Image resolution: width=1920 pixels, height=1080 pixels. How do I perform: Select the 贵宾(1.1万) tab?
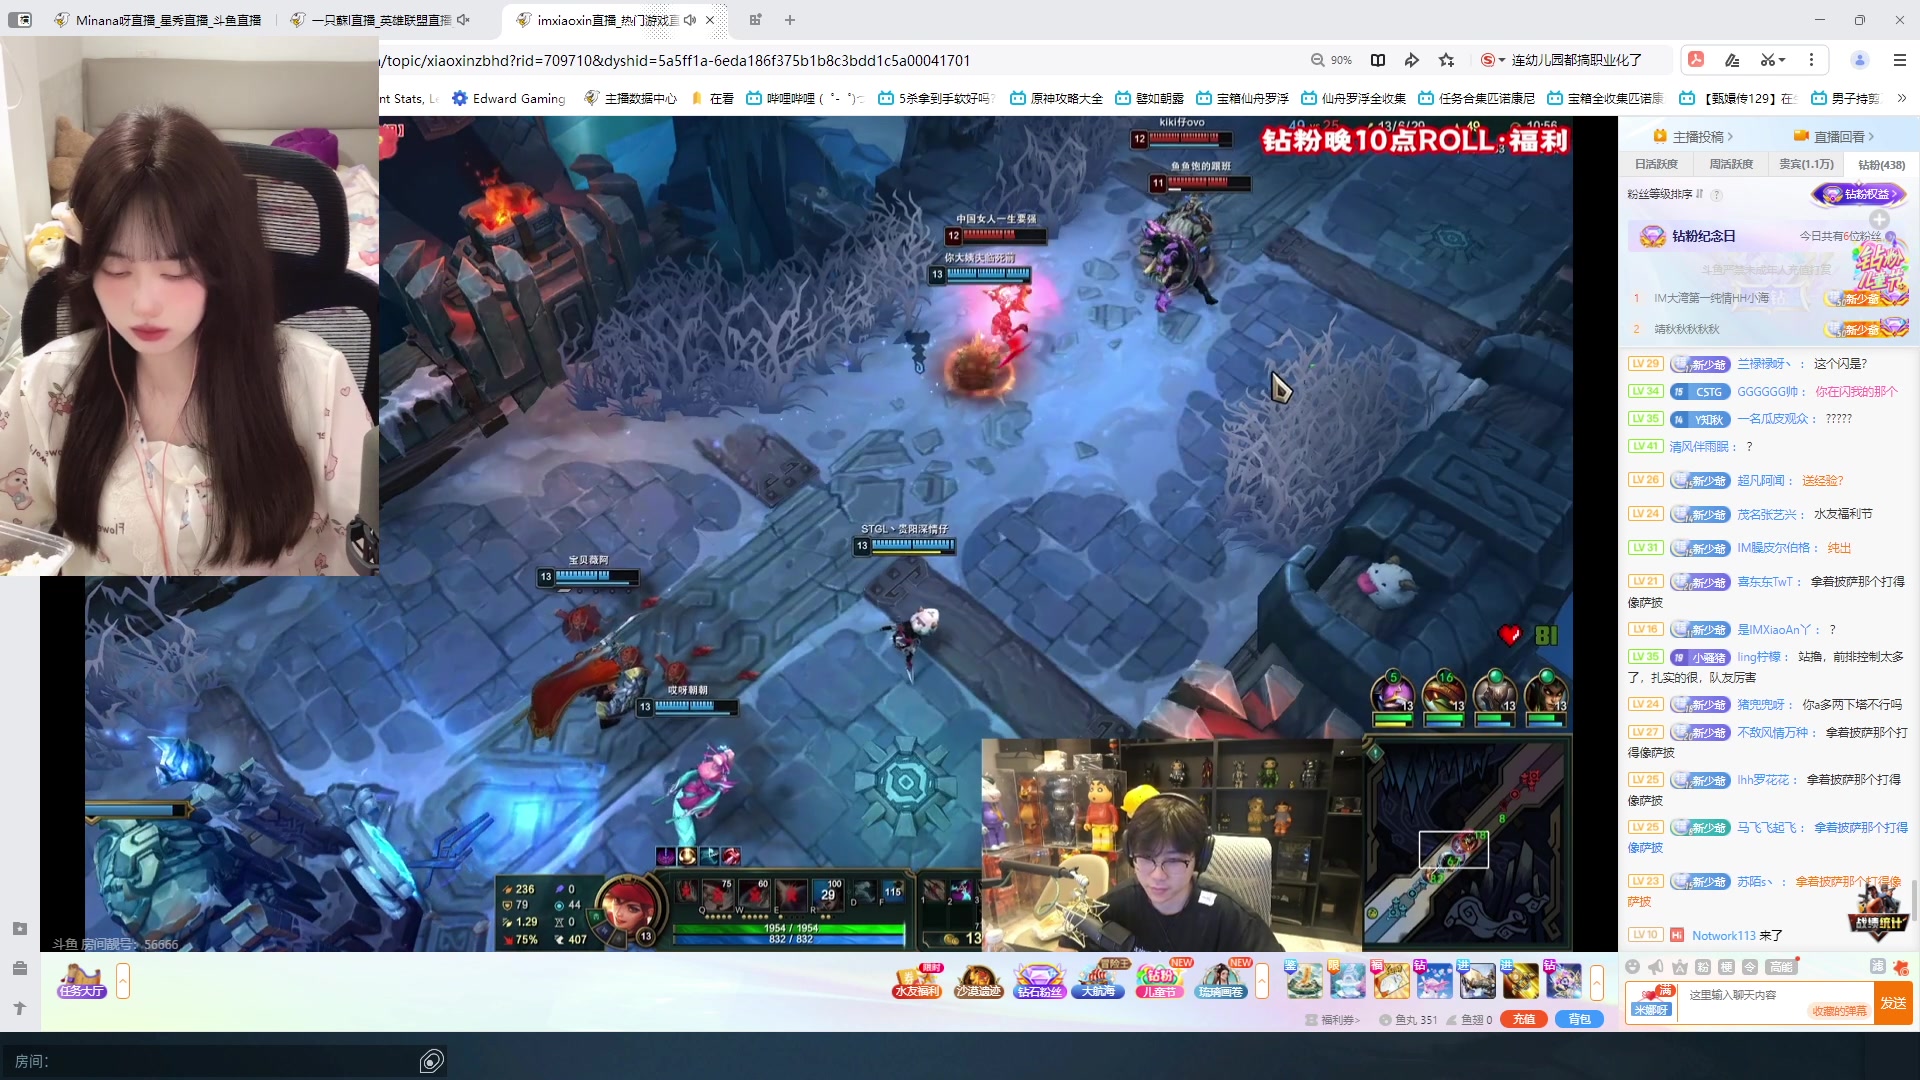[x=1806, y=164]
